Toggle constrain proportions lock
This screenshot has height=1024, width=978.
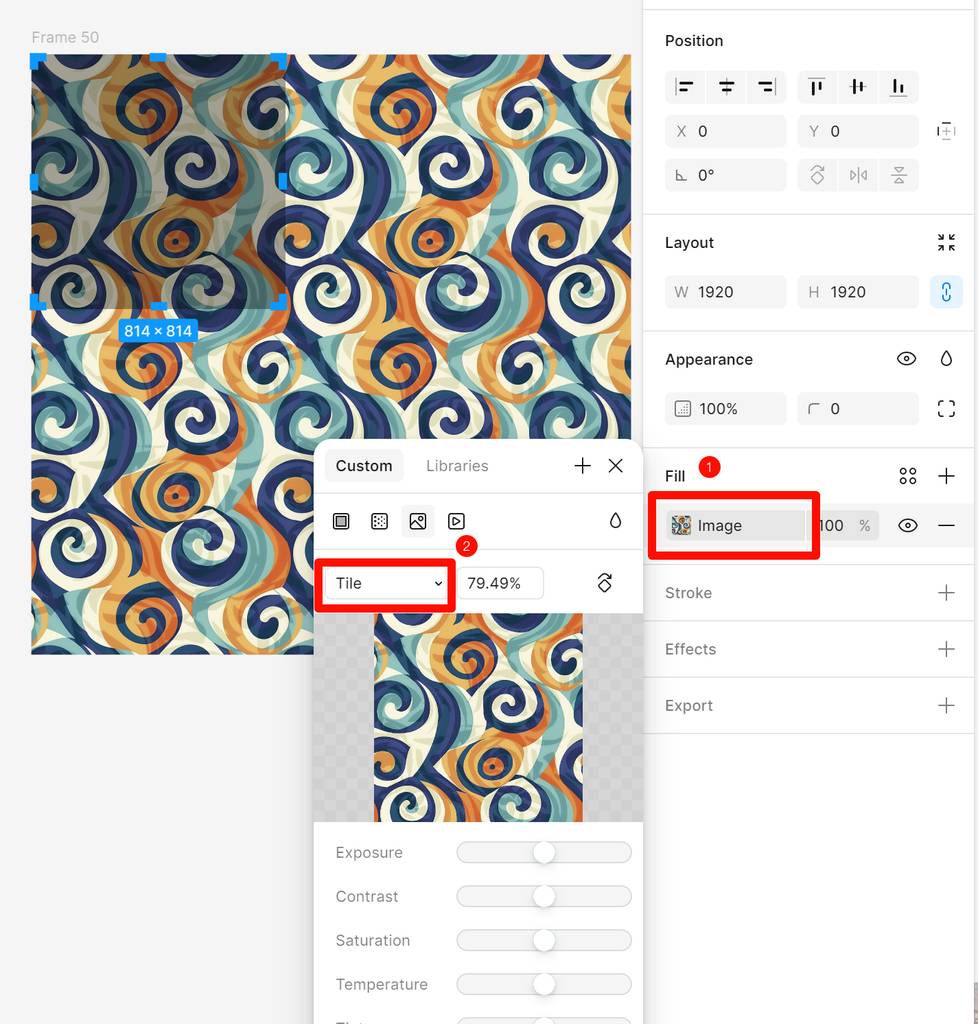[946, 292]
